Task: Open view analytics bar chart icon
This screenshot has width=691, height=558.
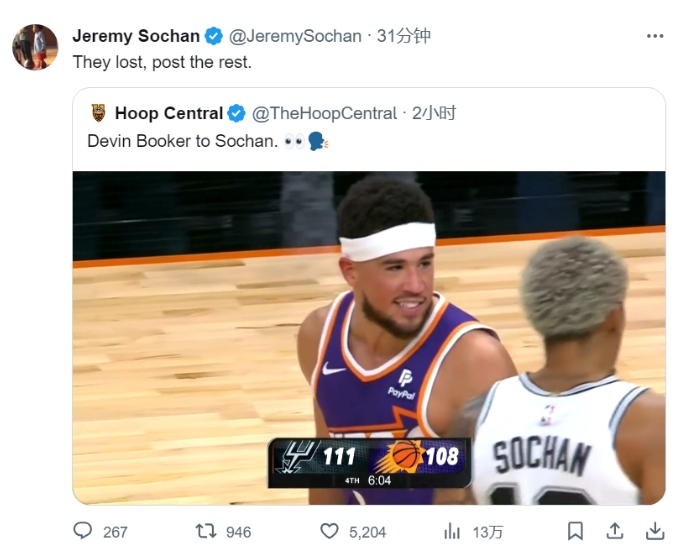Action: pyautogui.click(x=452, y=531)
